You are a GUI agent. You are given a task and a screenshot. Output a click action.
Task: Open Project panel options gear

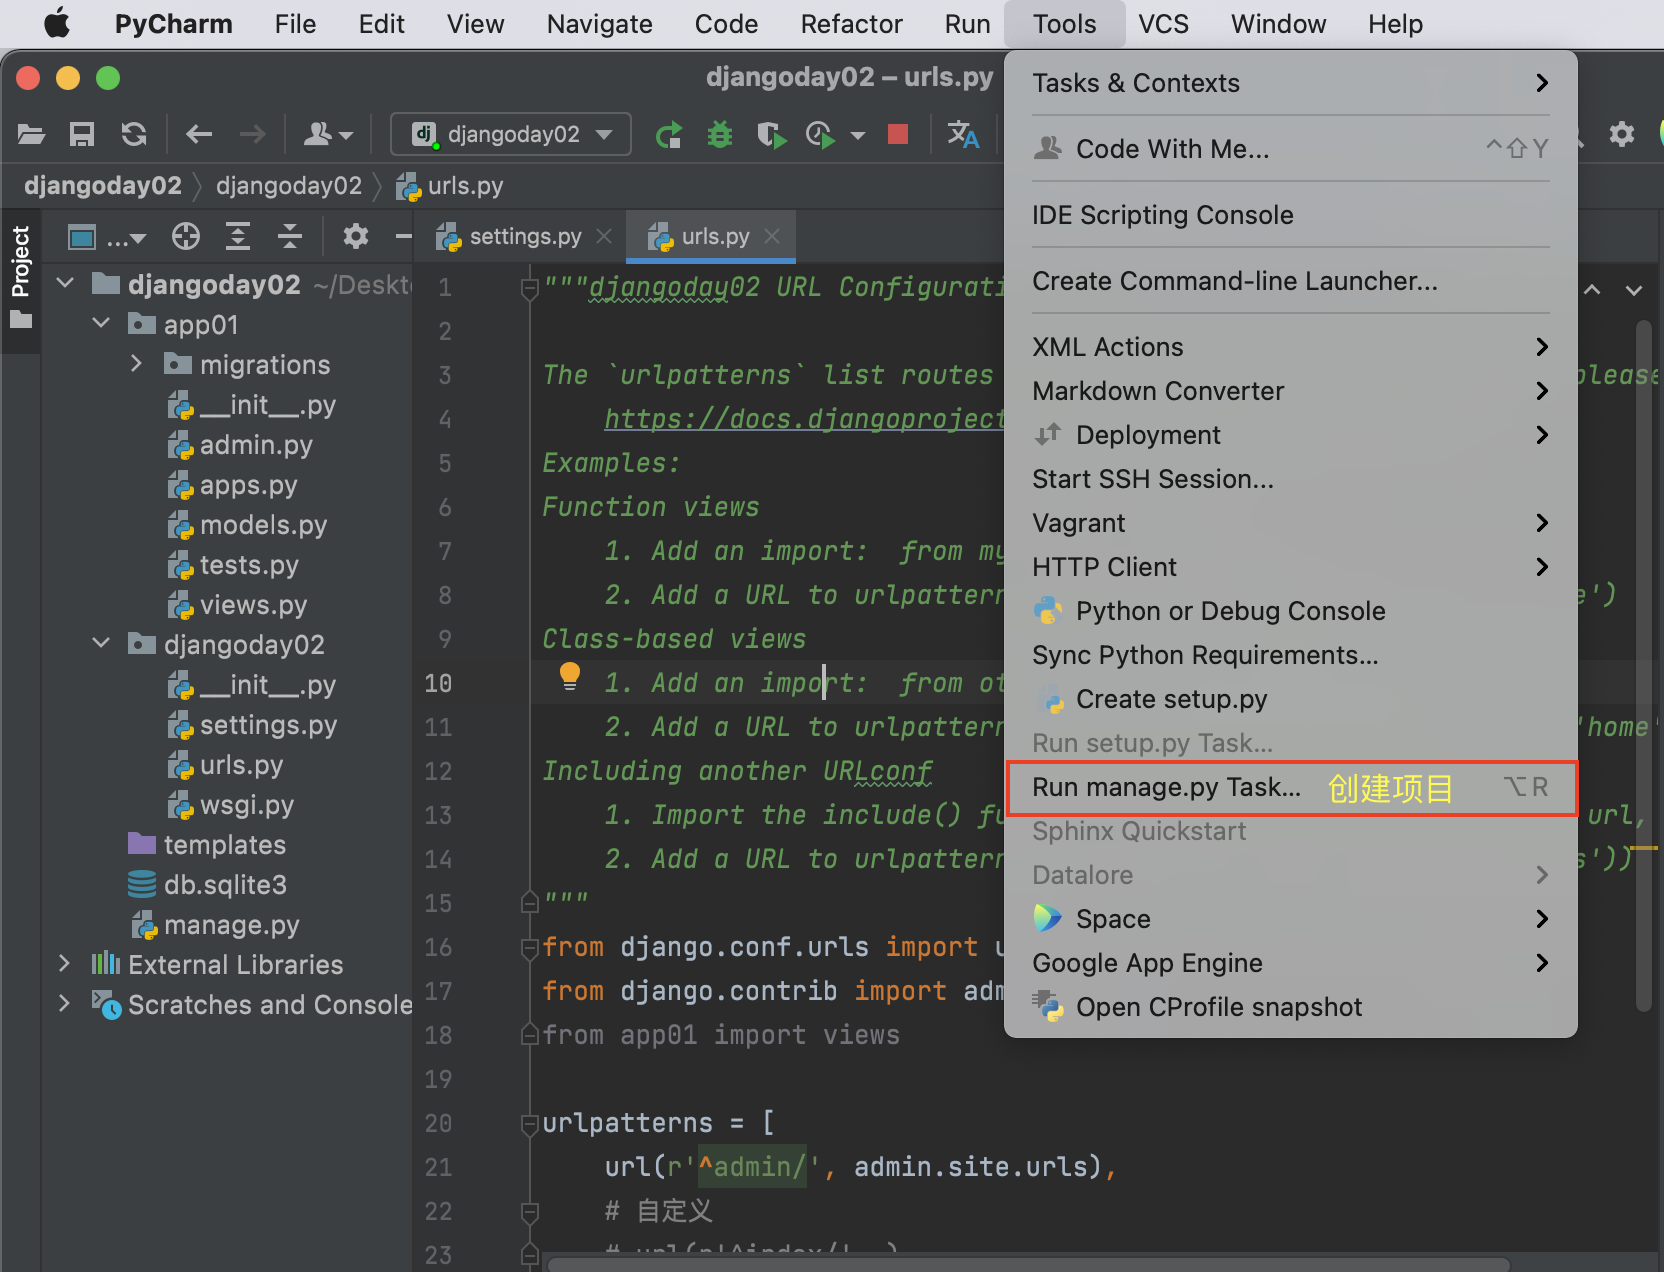(356, 237)
